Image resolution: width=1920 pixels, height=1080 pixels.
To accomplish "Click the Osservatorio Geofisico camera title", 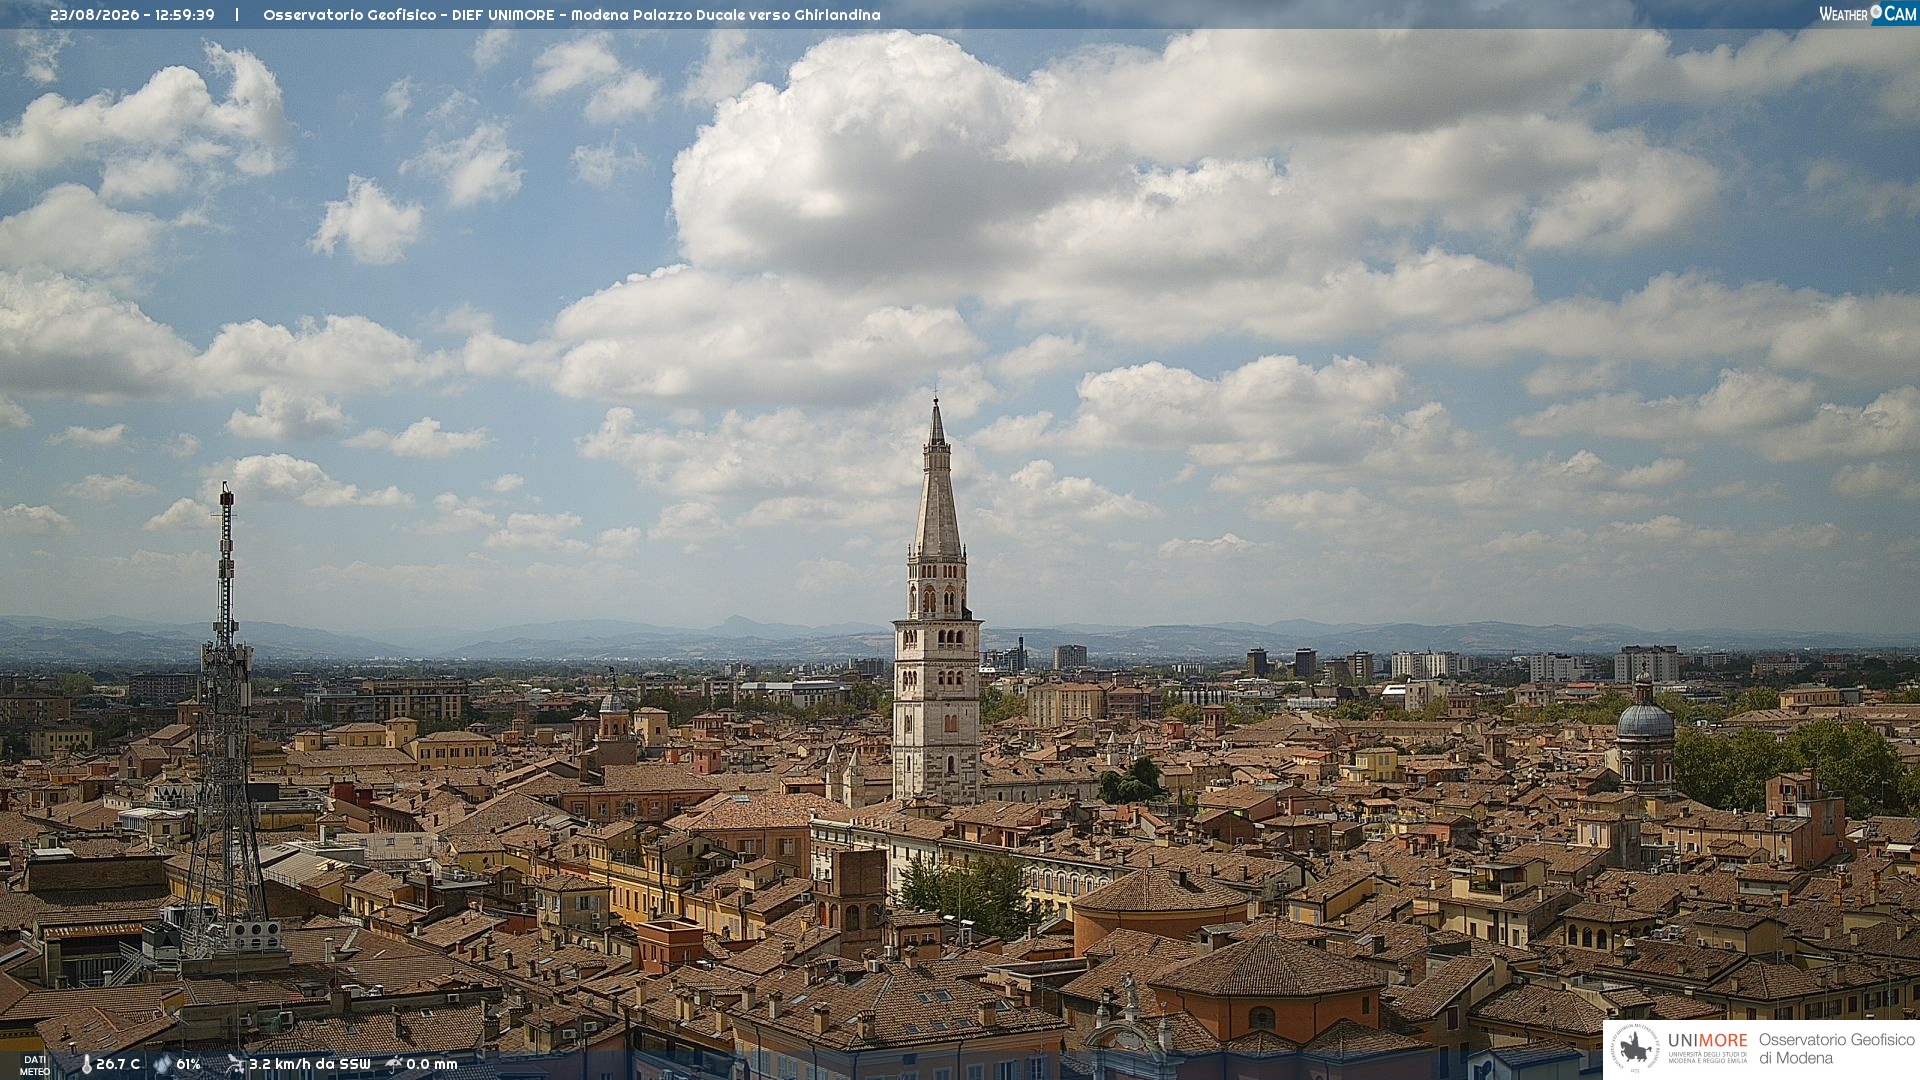I will [572, 15].
